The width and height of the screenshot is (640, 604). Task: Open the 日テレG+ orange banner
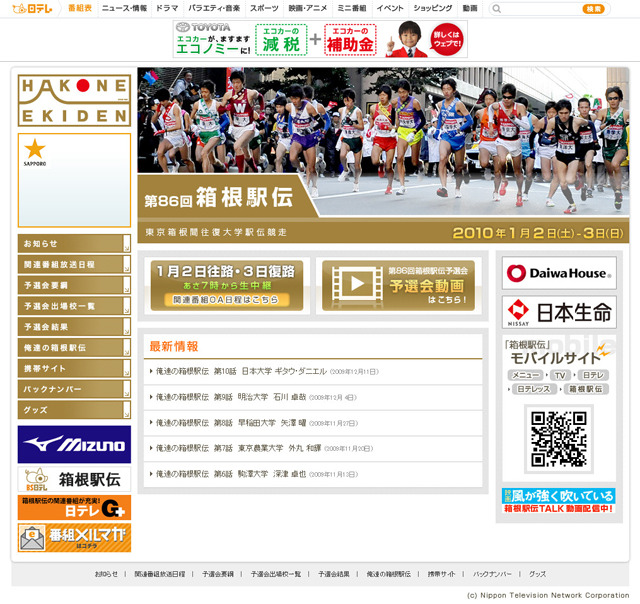(x=74, y=507)
